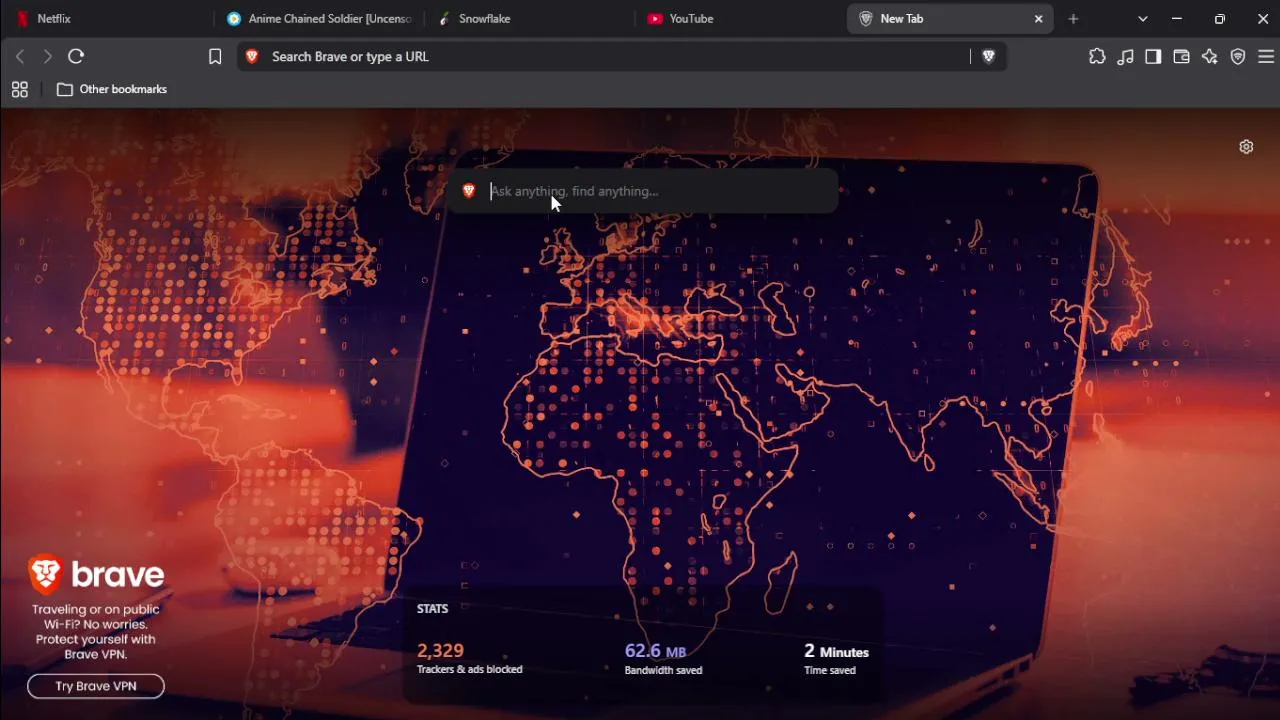Expand the tab search dropdown chevron
1280x720 pixels.
[1143, 19]
